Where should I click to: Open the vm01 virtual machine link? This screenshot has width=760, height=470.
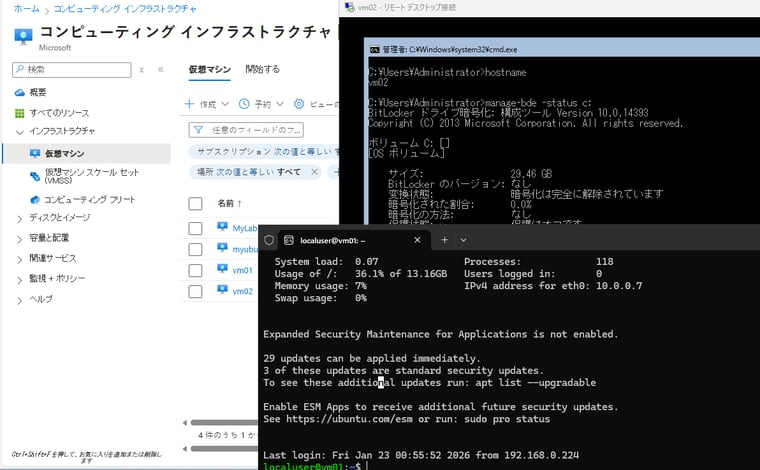click(242, 270)
